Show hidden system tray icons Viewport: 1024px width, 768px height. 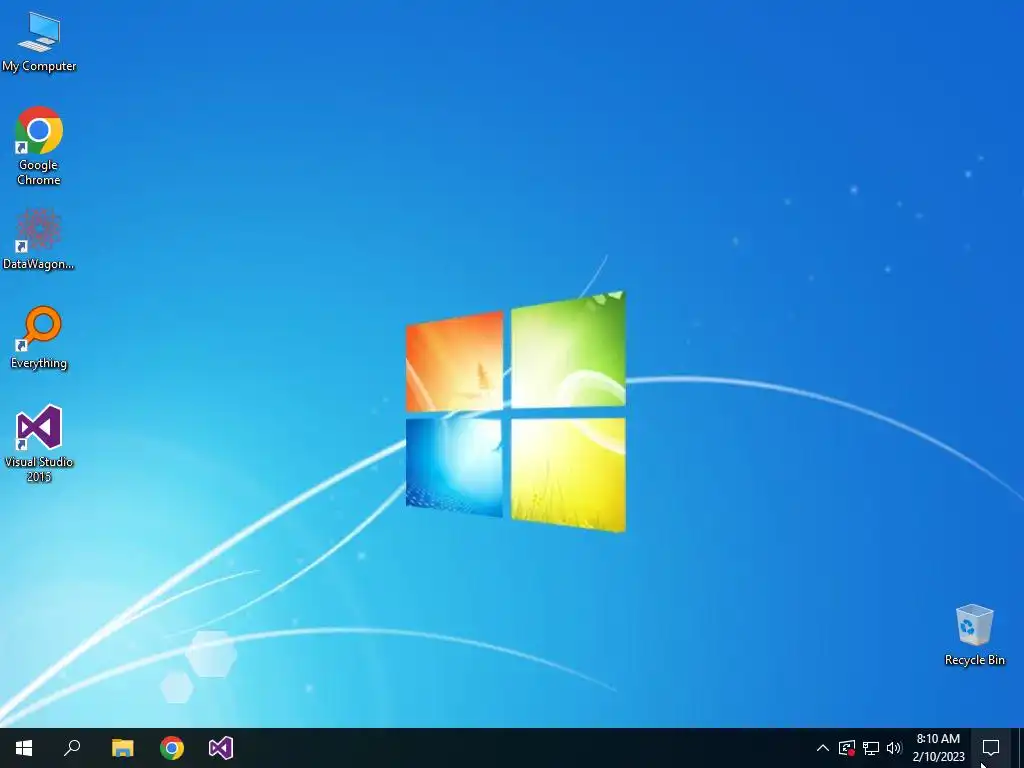pyautogui.click(x=823, y=748)
